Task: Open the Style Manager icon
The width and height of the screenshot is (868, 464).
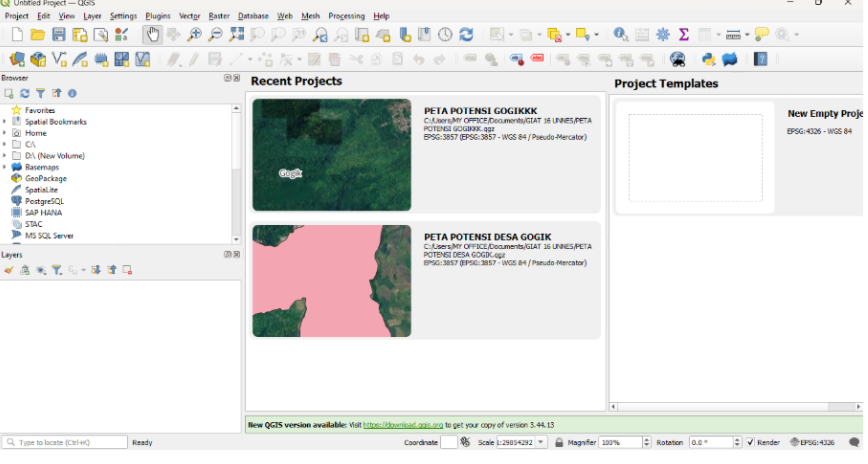Action: (121, 34)
